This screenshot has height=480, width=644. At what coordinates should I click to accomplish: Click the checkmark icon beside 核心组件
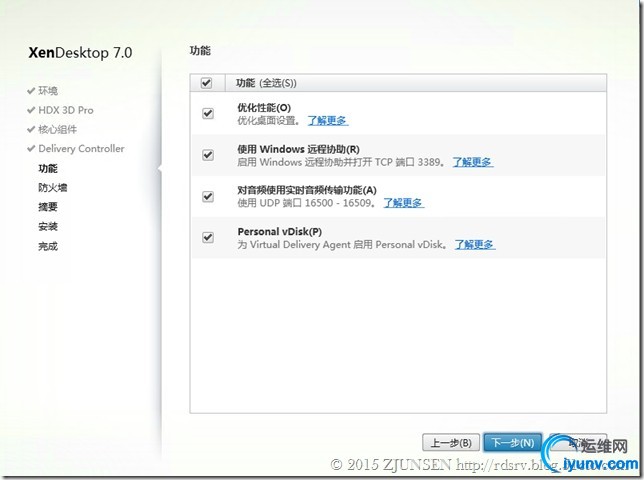pos(31,129)
